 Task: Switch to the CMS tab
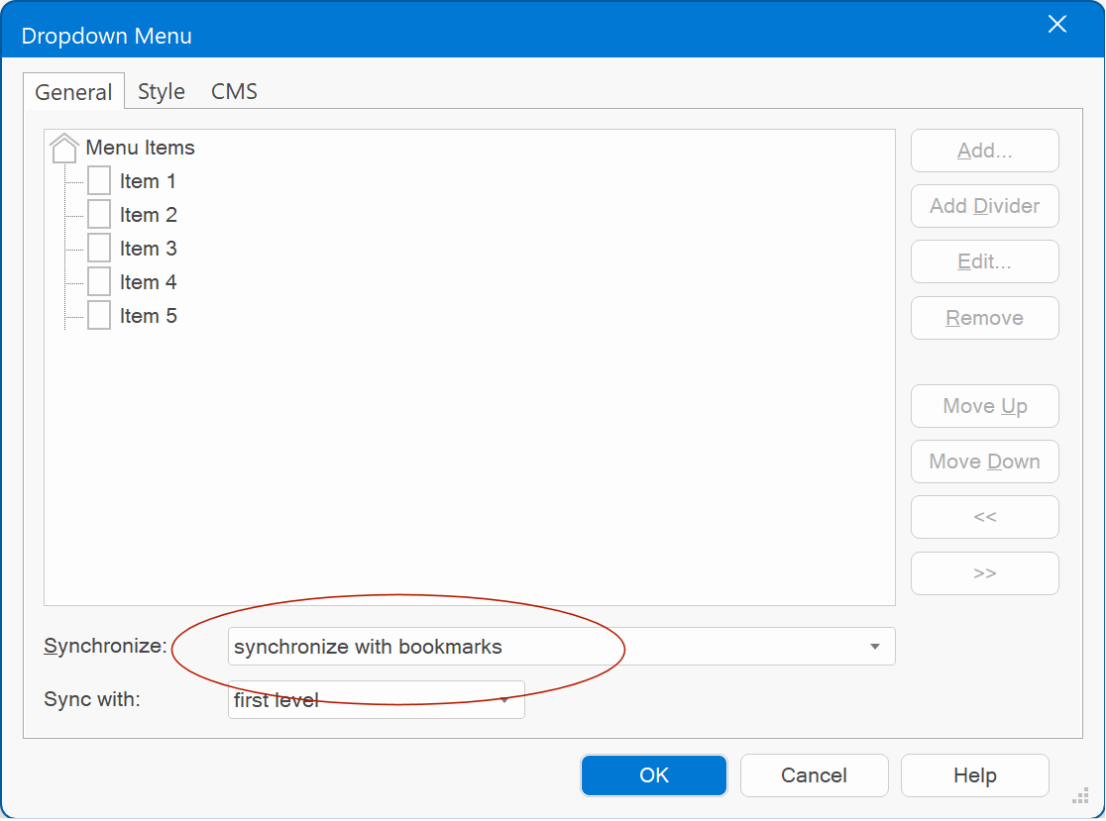pyautogui.click(x=234, y=92)
